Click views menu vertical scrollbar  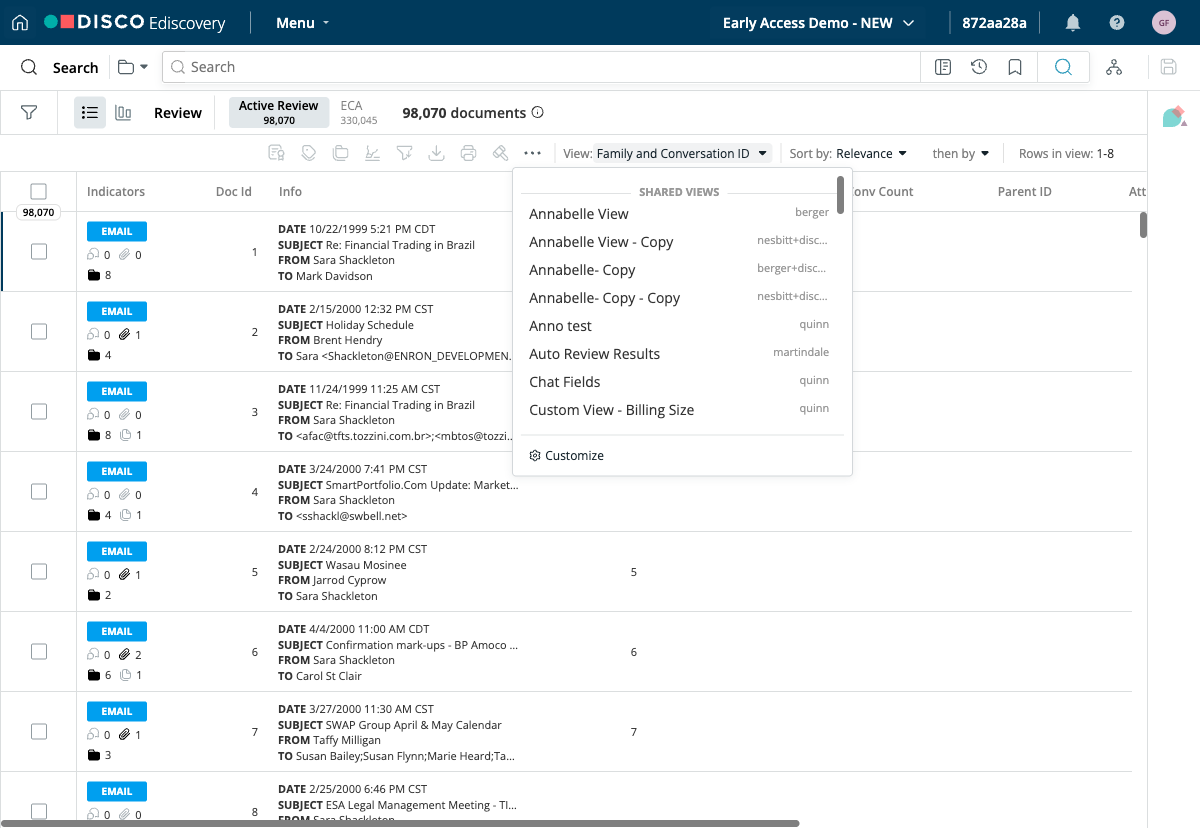pos(841,195)
